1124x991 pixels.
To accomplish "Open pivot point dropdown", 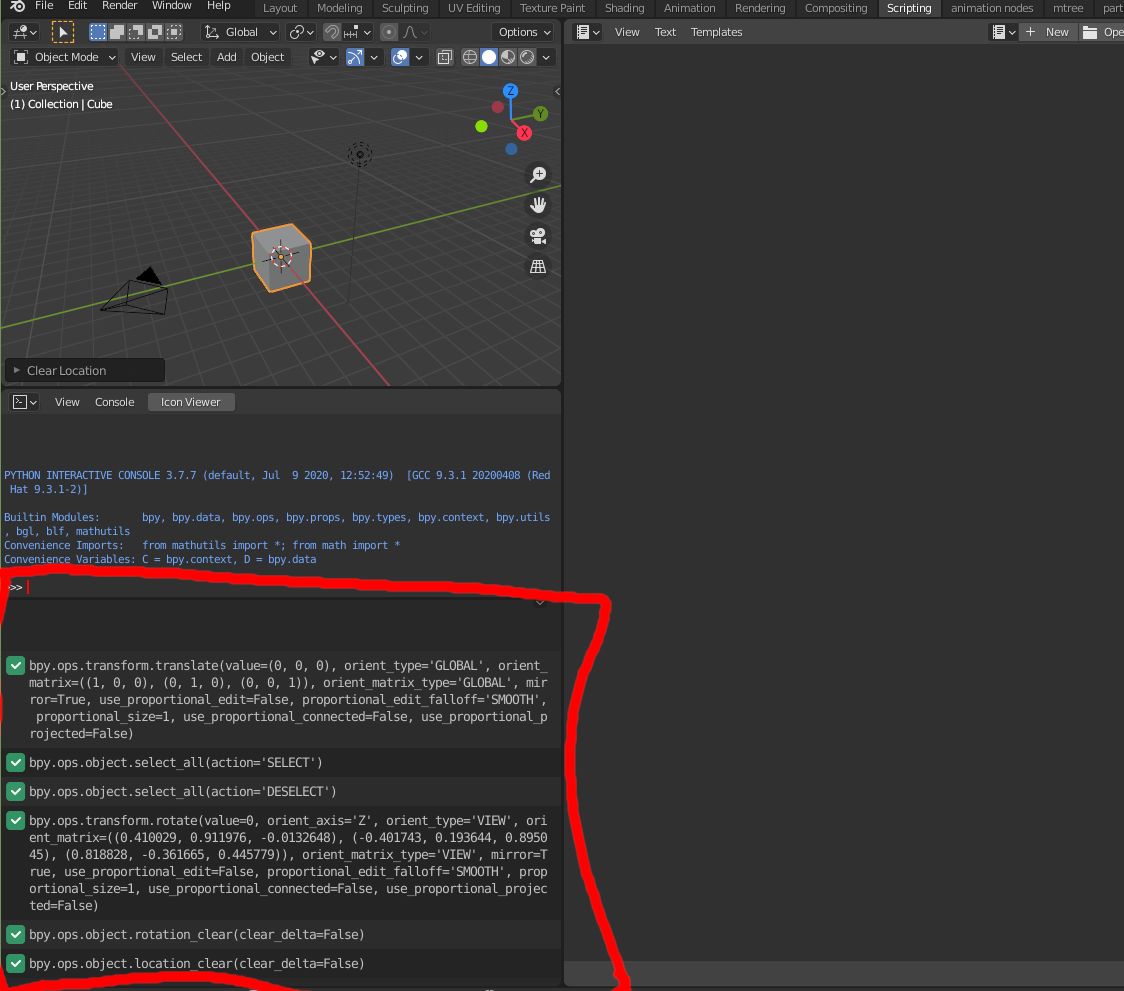I will (301, 32).
